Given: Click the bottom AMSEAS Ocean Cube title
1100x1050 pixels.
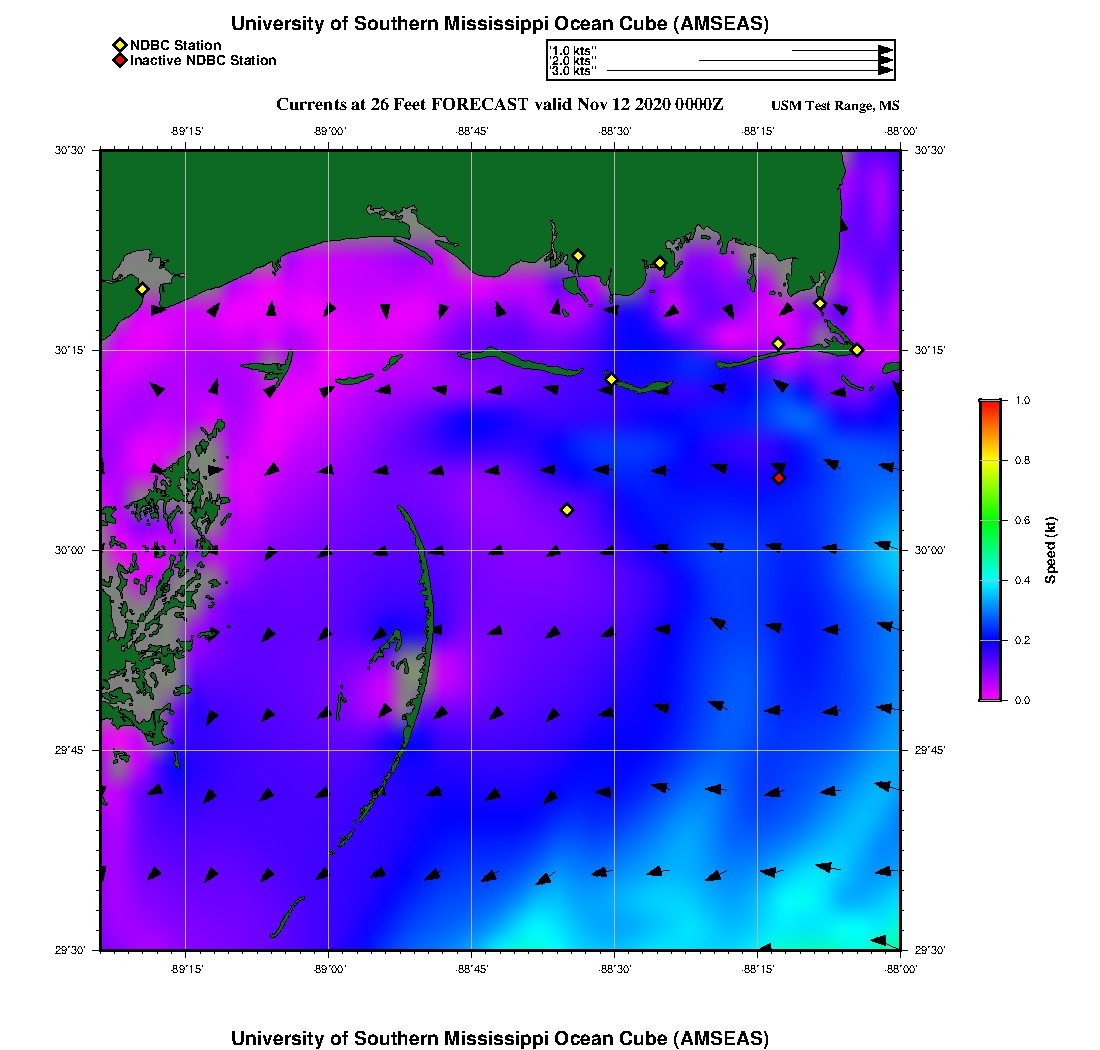Looking at the screenshot, I should tap(500, 1038).
